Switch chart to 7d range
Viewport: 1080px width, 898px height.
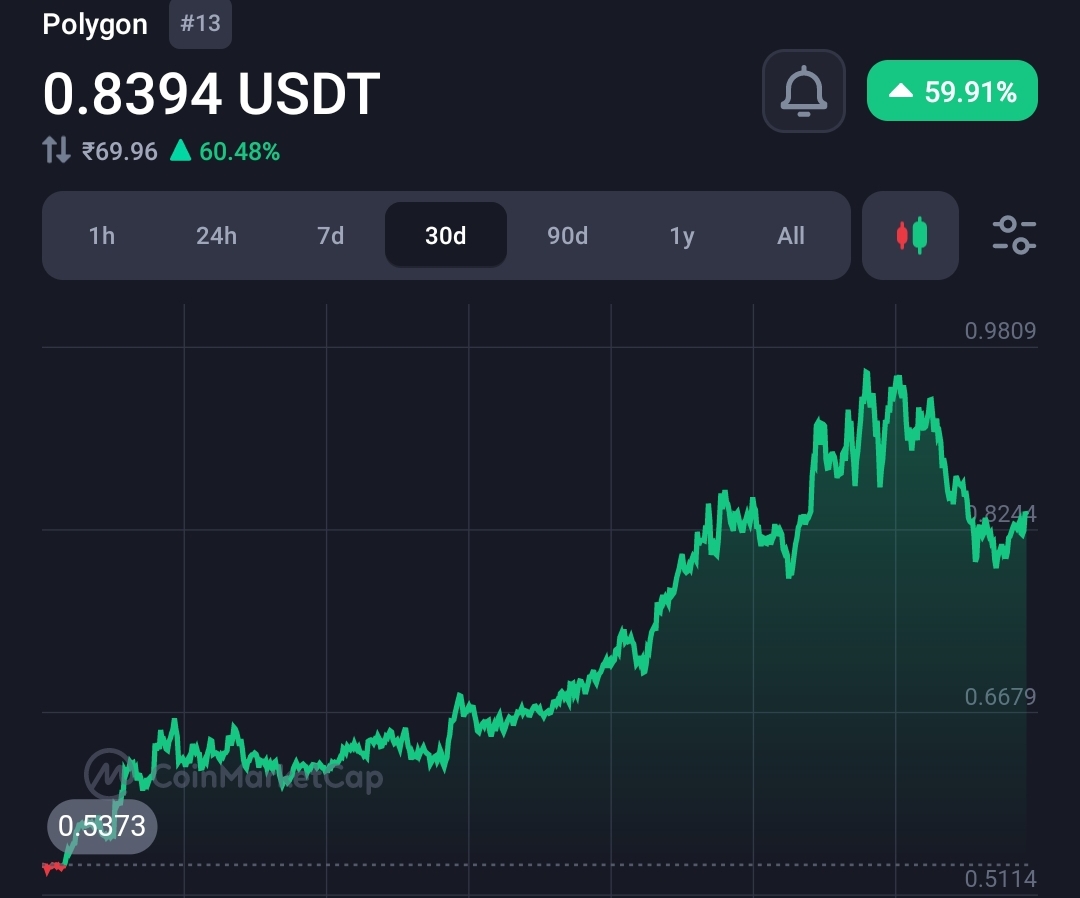pyautogui.click(x=330, y=236)
